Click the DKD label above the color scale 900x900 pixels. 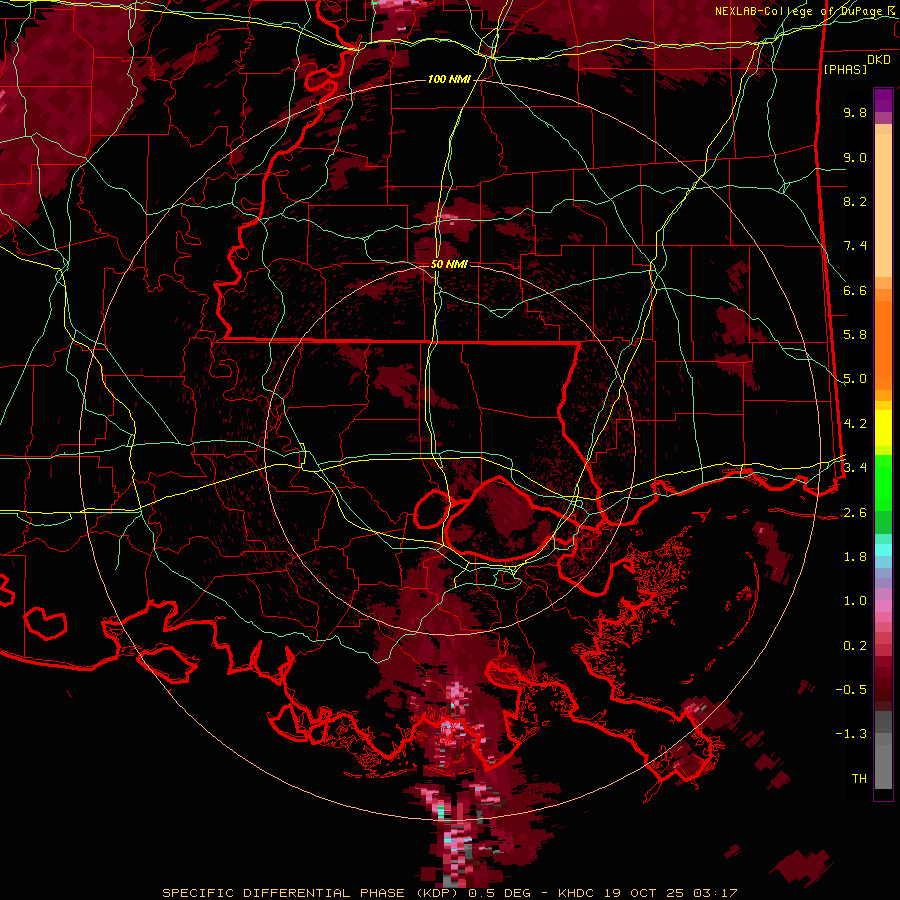[879, 60]
